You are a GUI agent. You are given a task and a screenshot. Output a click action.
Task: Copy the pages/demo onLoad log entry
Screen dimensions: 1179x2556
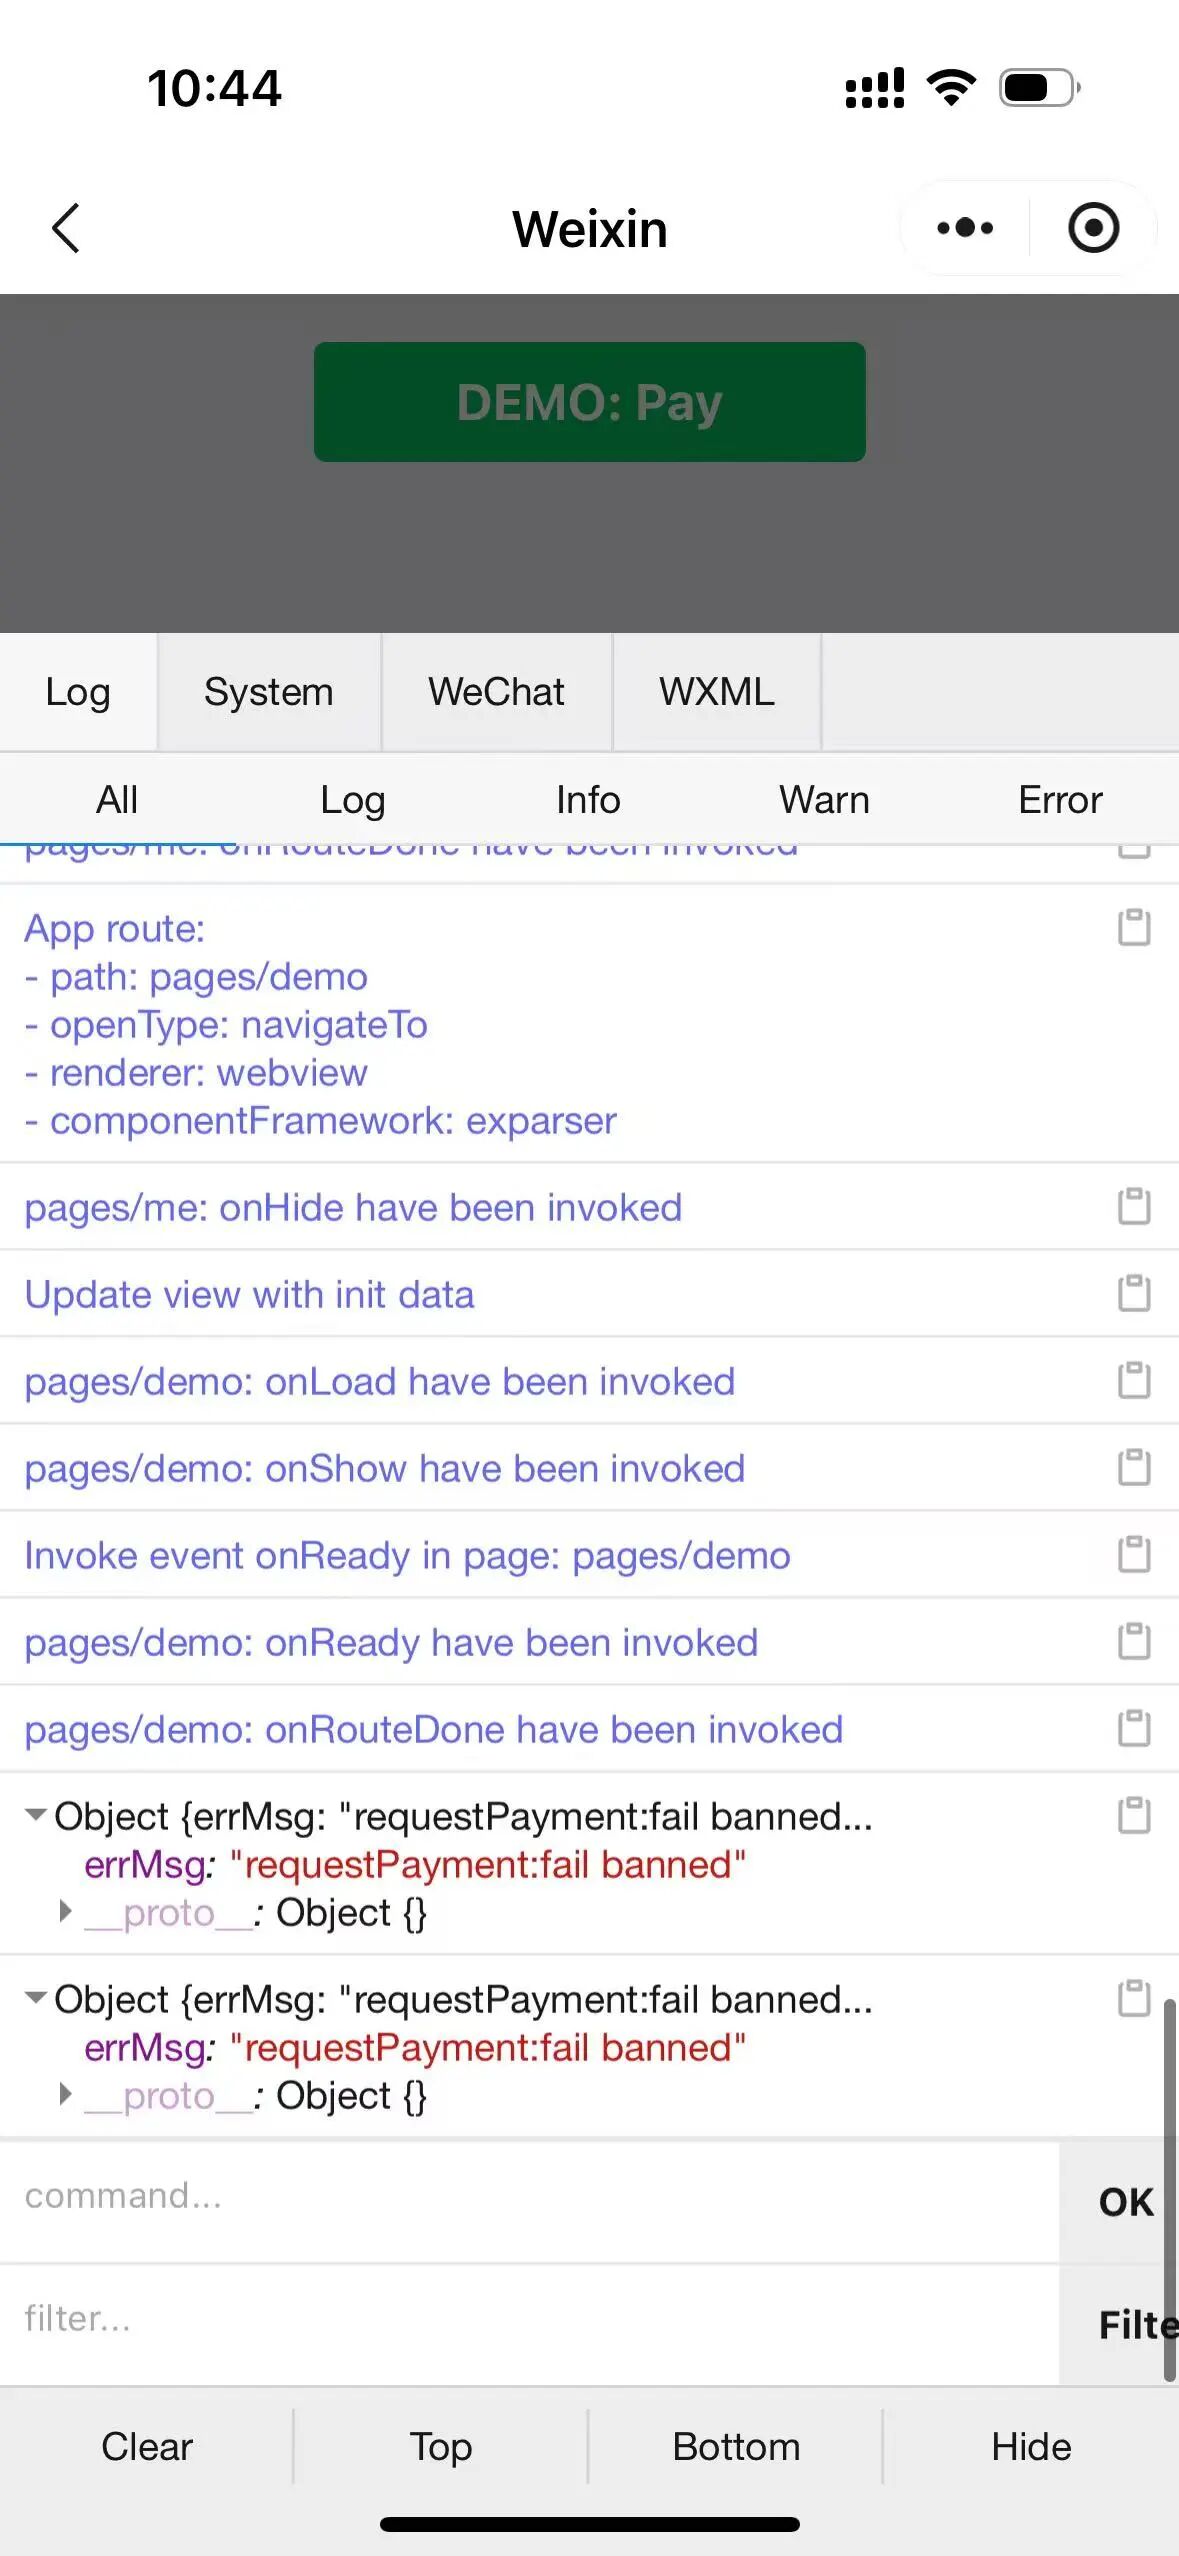(x=1133, y=1381)
